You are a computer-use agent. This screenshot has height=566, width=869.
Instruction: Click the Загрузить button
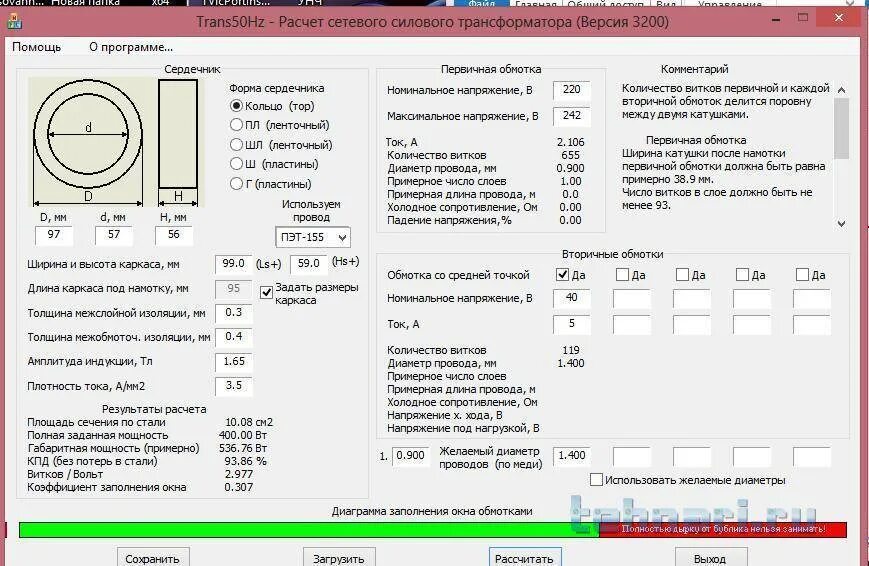[x=339, y=558]
